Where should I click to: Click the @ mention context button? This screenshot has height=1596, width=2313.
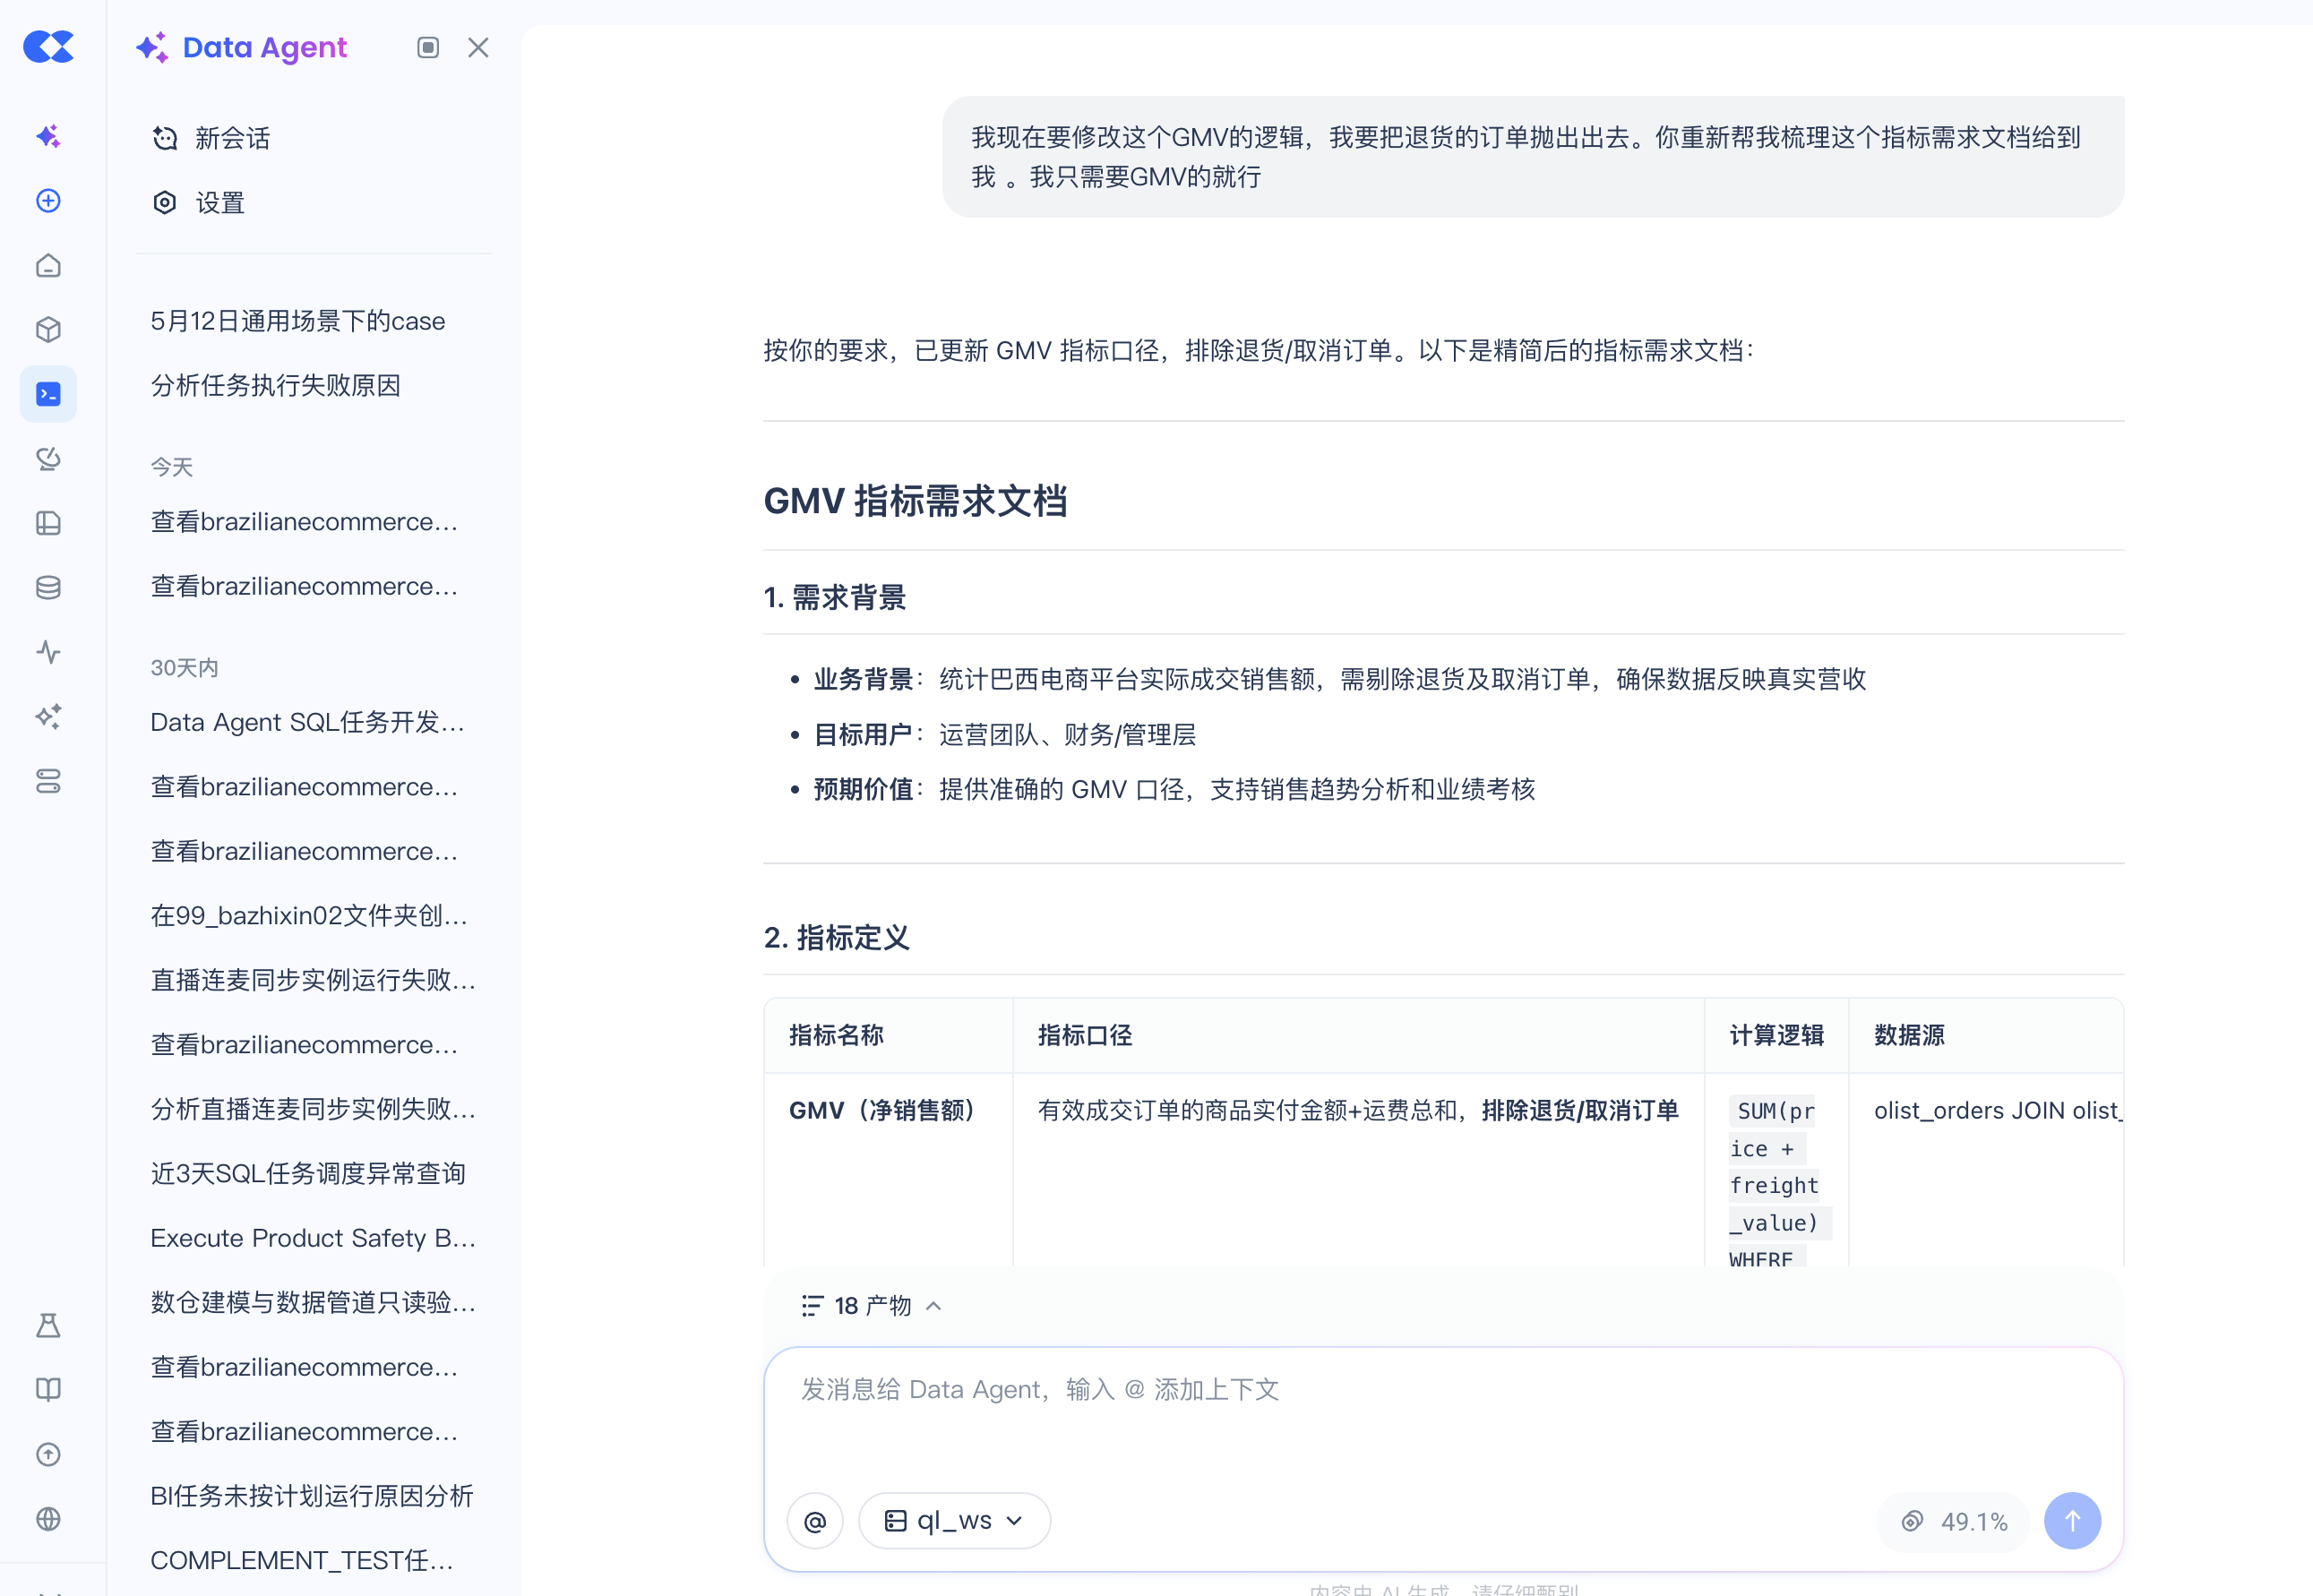coord(815,1521)
